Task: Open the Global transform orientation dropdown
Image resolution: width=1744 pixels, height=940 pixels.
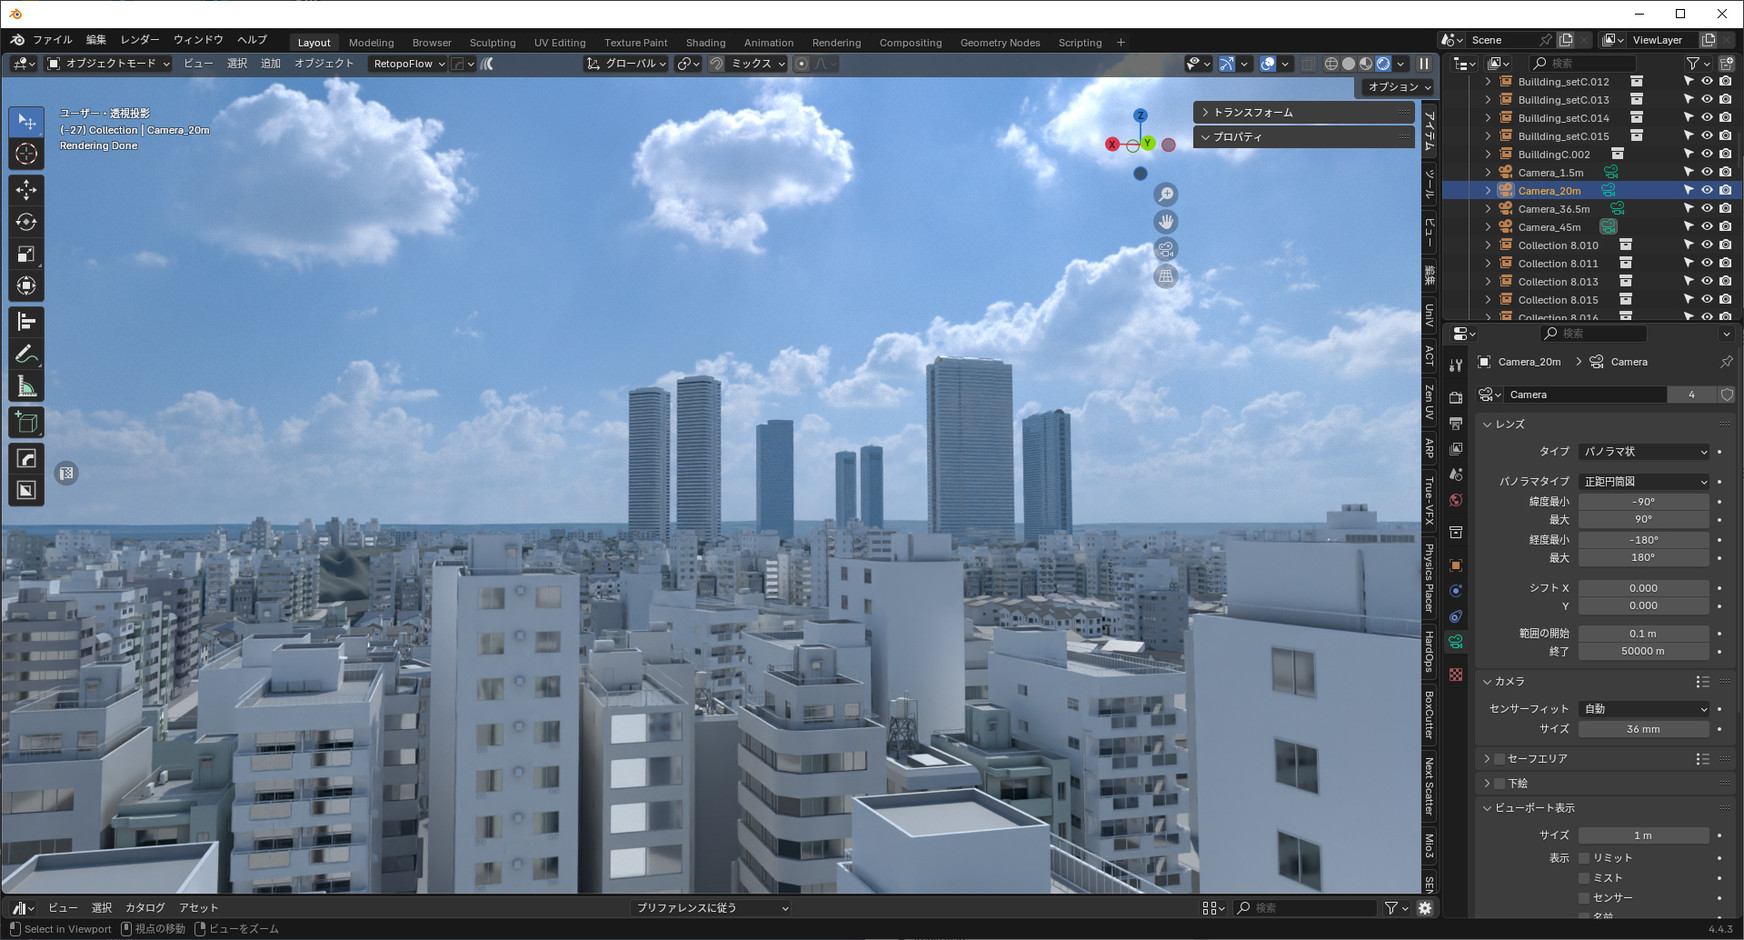Action: [x=627, y=63]
